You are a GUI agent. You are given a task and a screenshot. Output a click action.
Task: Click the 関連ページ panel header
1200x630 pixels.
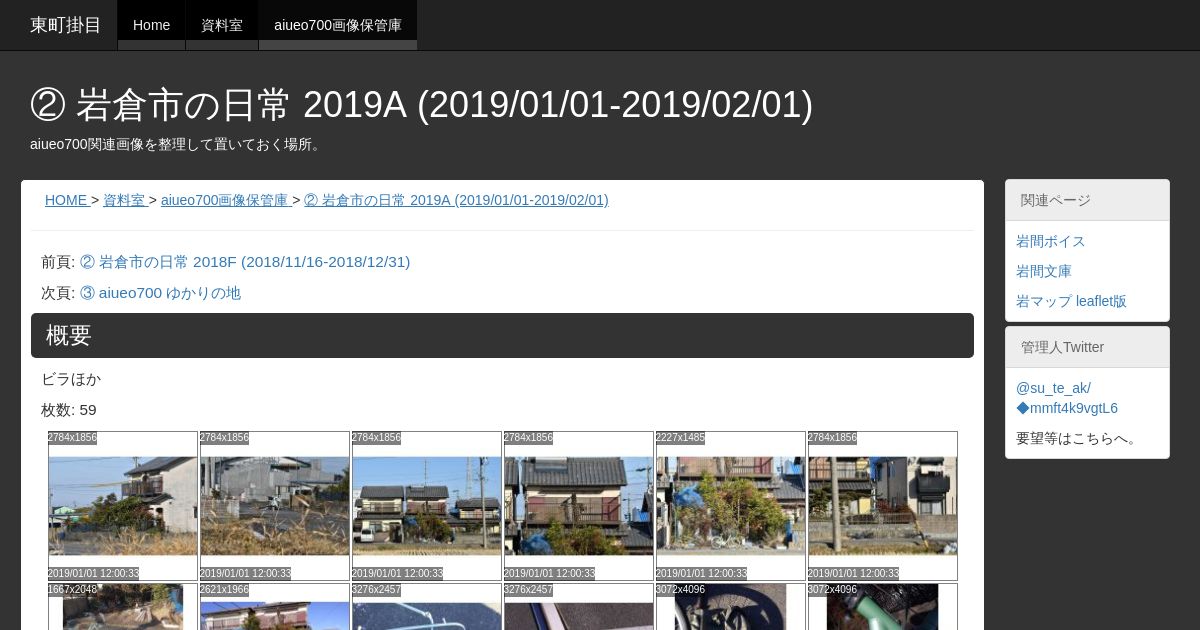coord(1087,200)
